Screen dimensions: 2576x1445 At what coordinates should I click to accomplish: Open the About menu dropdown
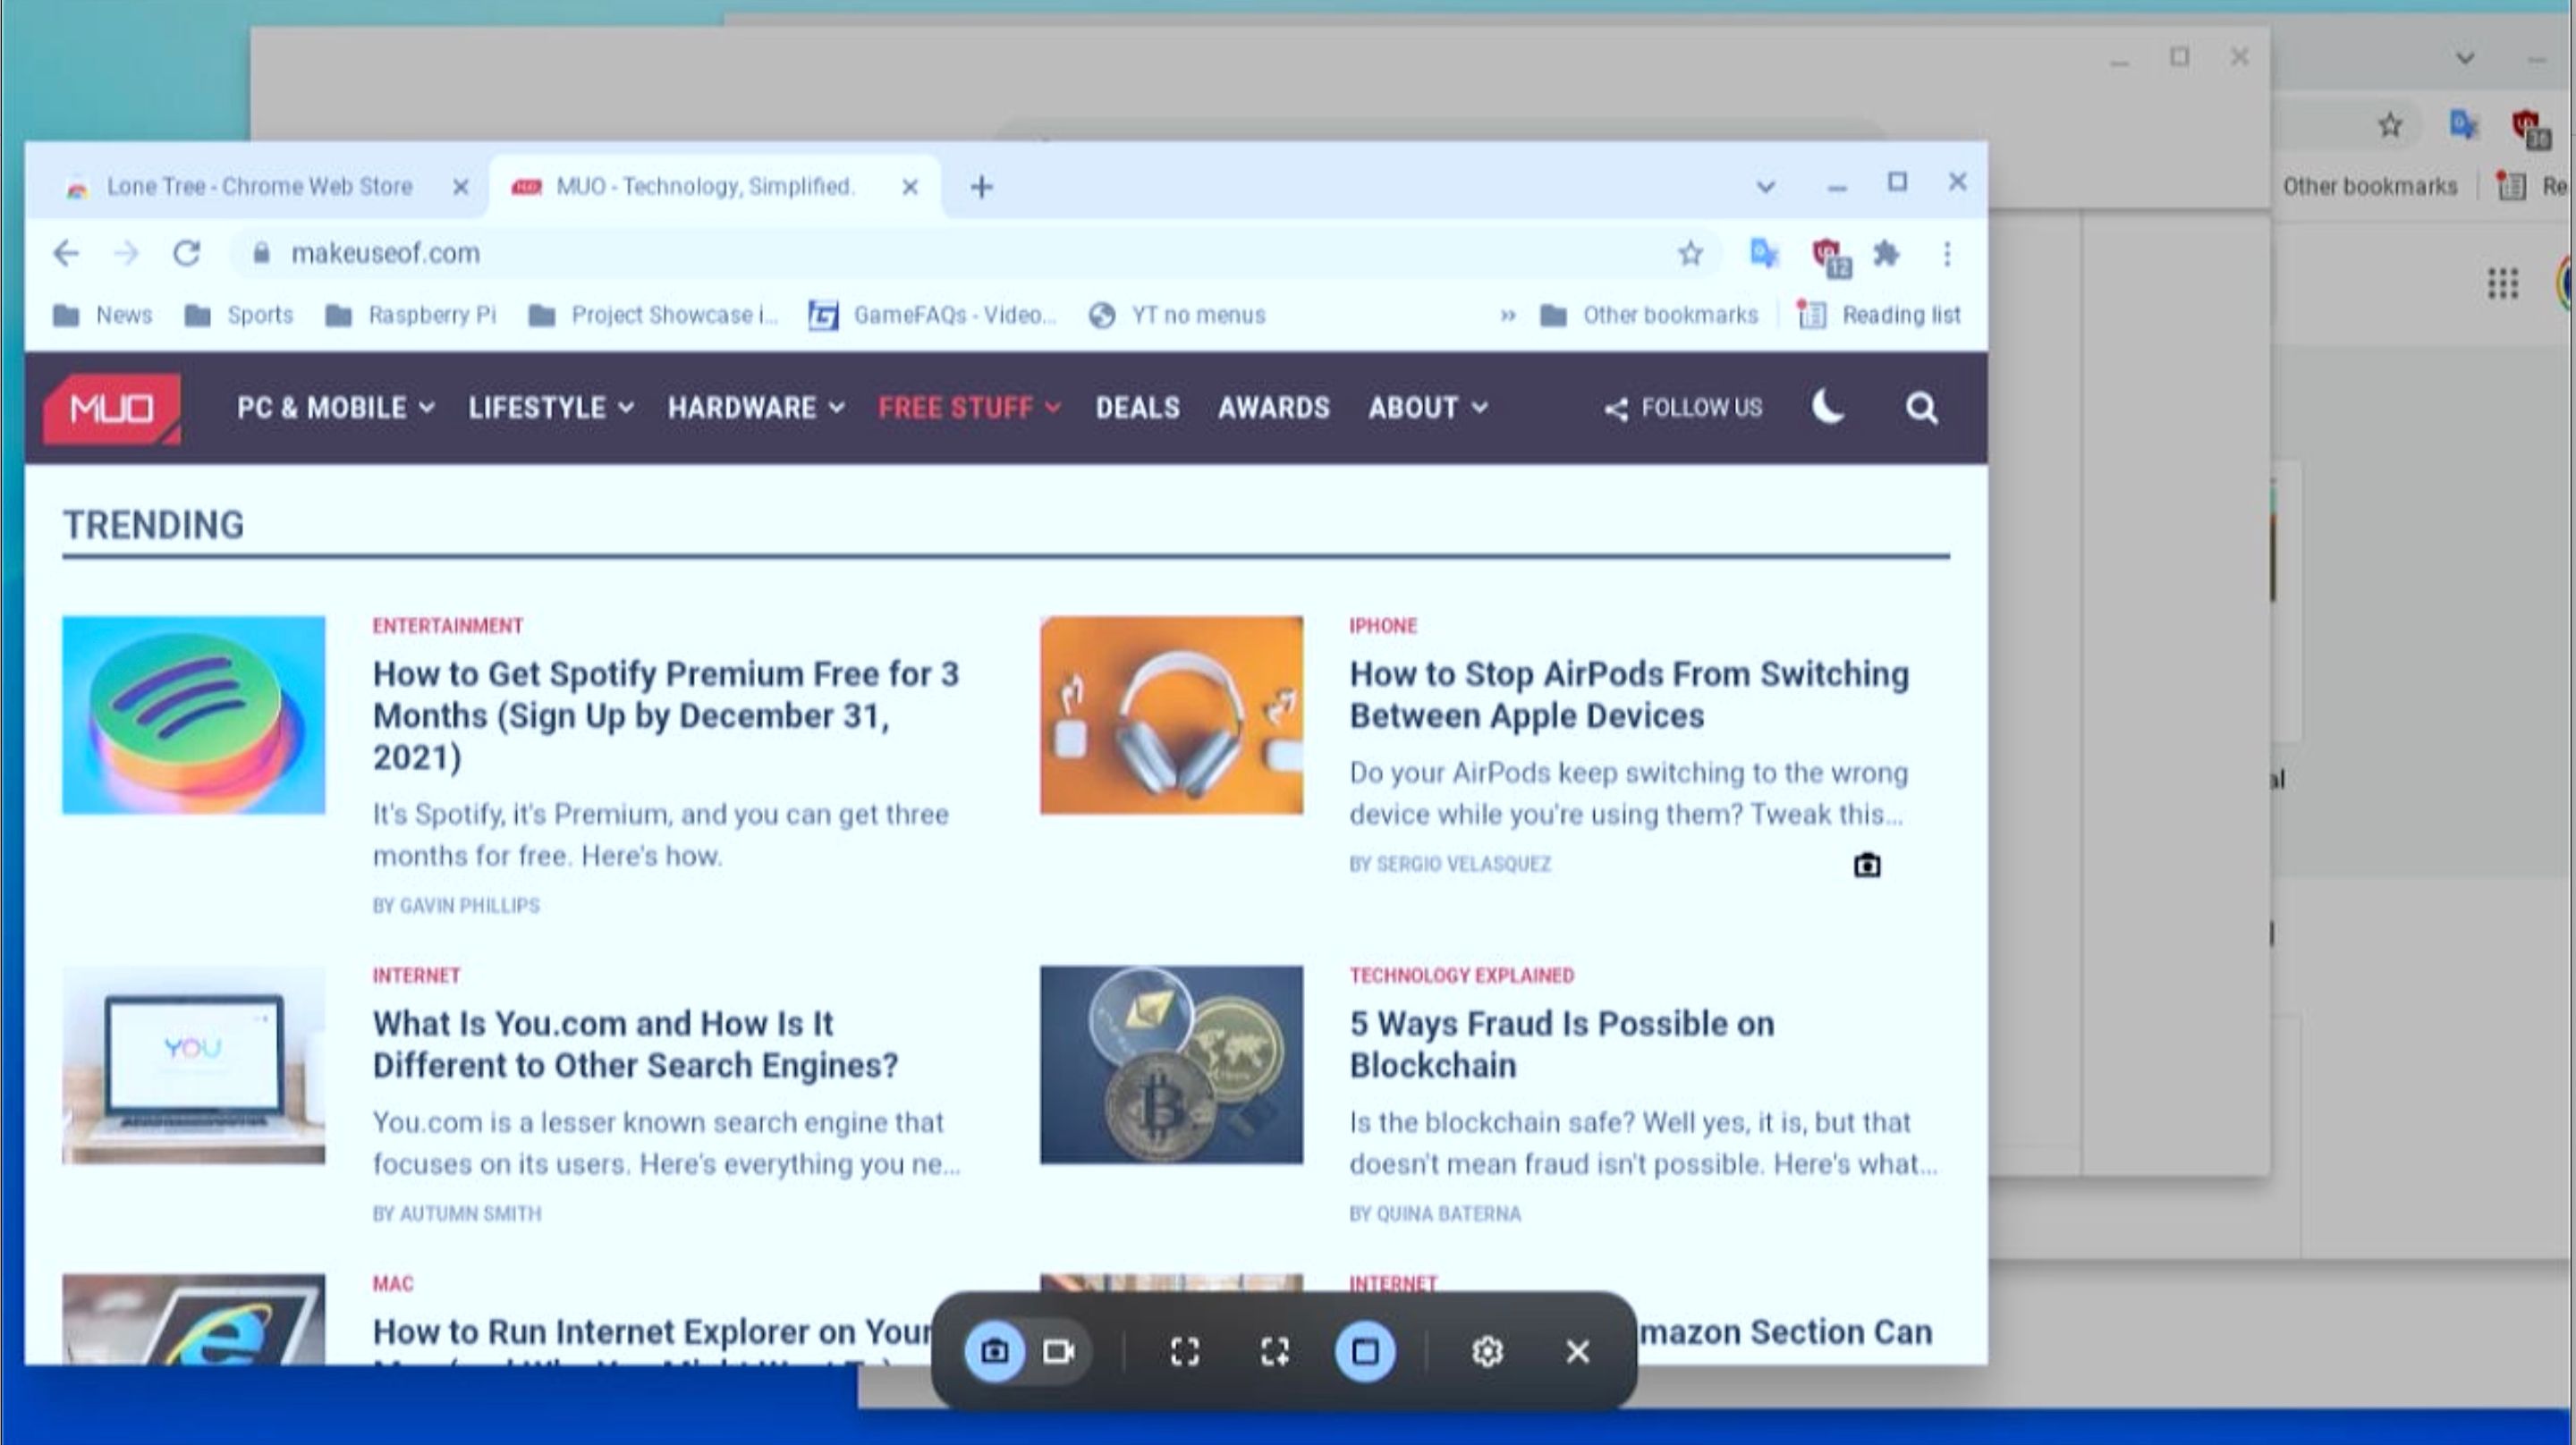[1429, 407]
